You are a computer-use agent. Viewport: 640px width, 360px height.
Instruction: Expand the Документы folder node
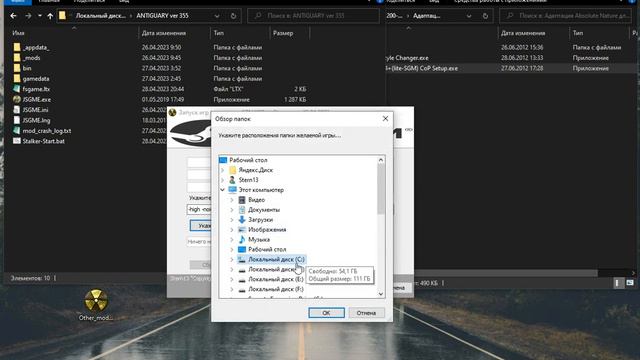[232, 210]
